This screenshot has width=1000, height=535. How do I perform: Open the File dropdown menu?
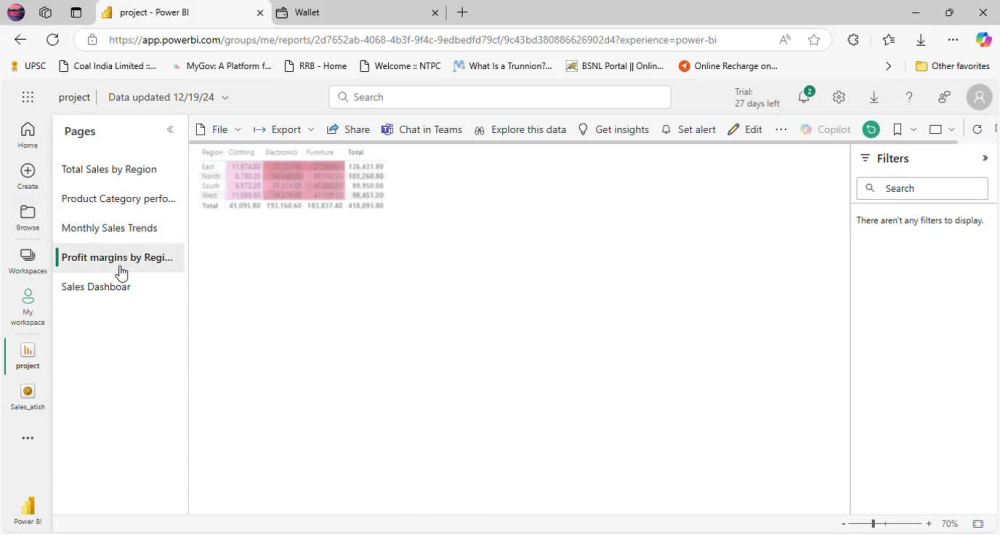[x=218, y=129]
